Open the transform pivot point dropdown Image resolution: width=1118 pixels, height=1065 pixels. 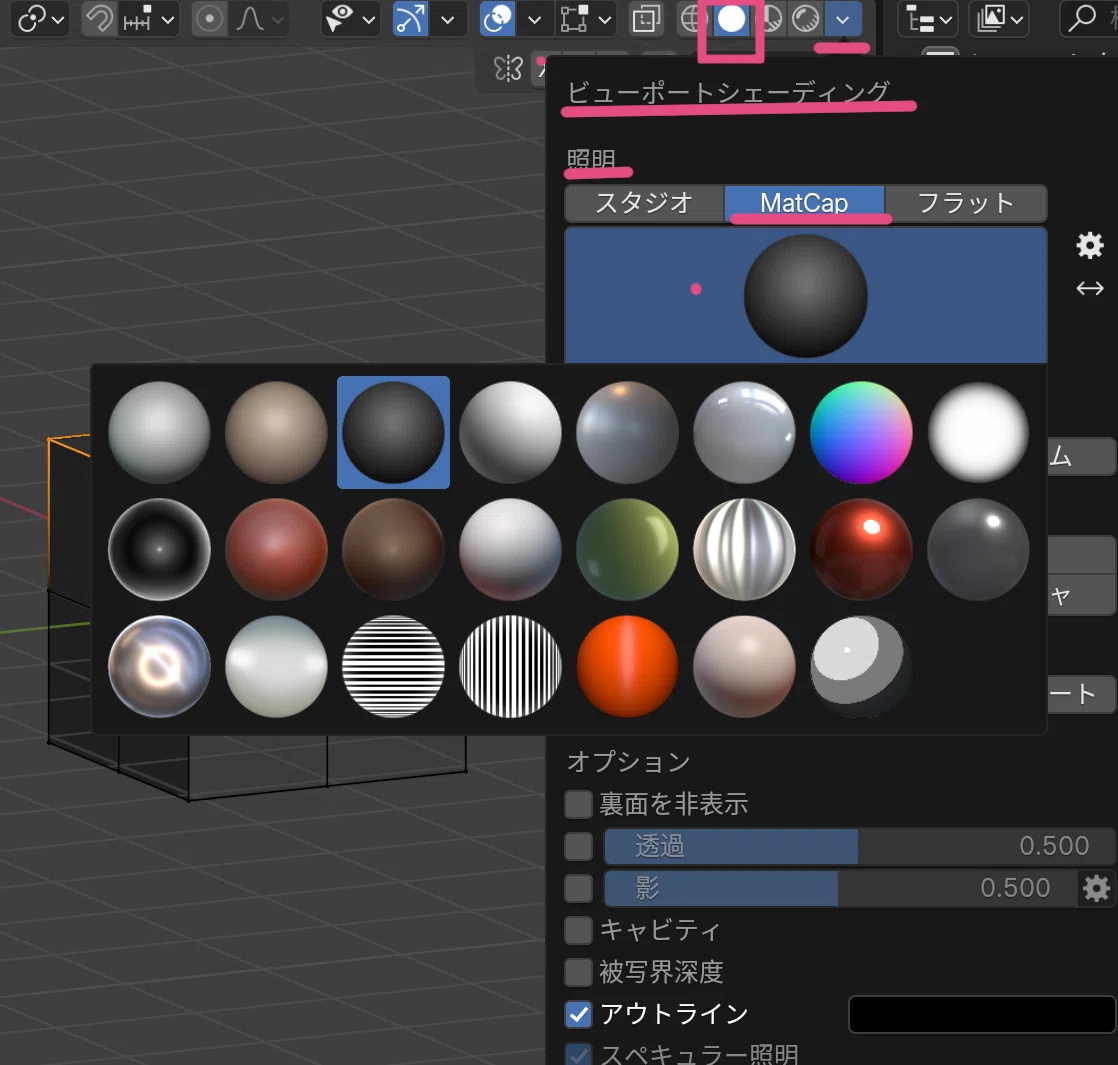pyautogui.click(x=41, y=19)
